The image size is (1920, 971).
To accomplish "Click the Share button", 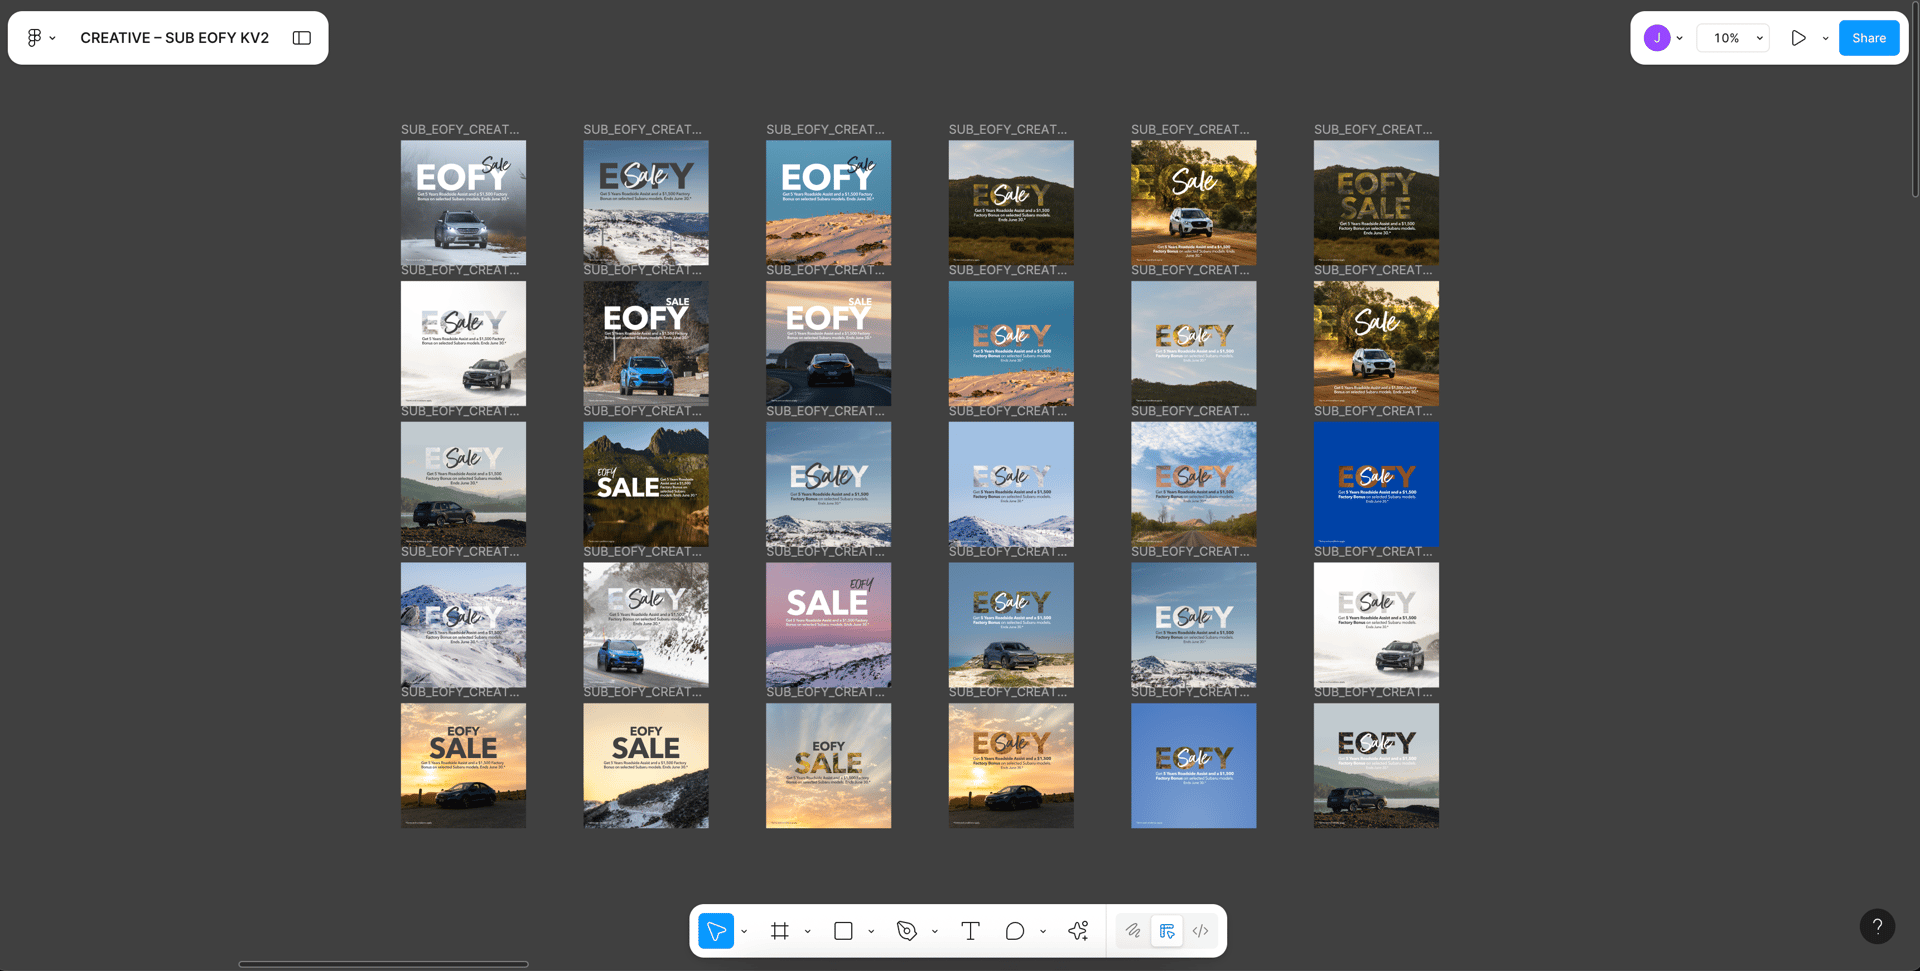I will pyautogui.click(x=1868, y=38).
